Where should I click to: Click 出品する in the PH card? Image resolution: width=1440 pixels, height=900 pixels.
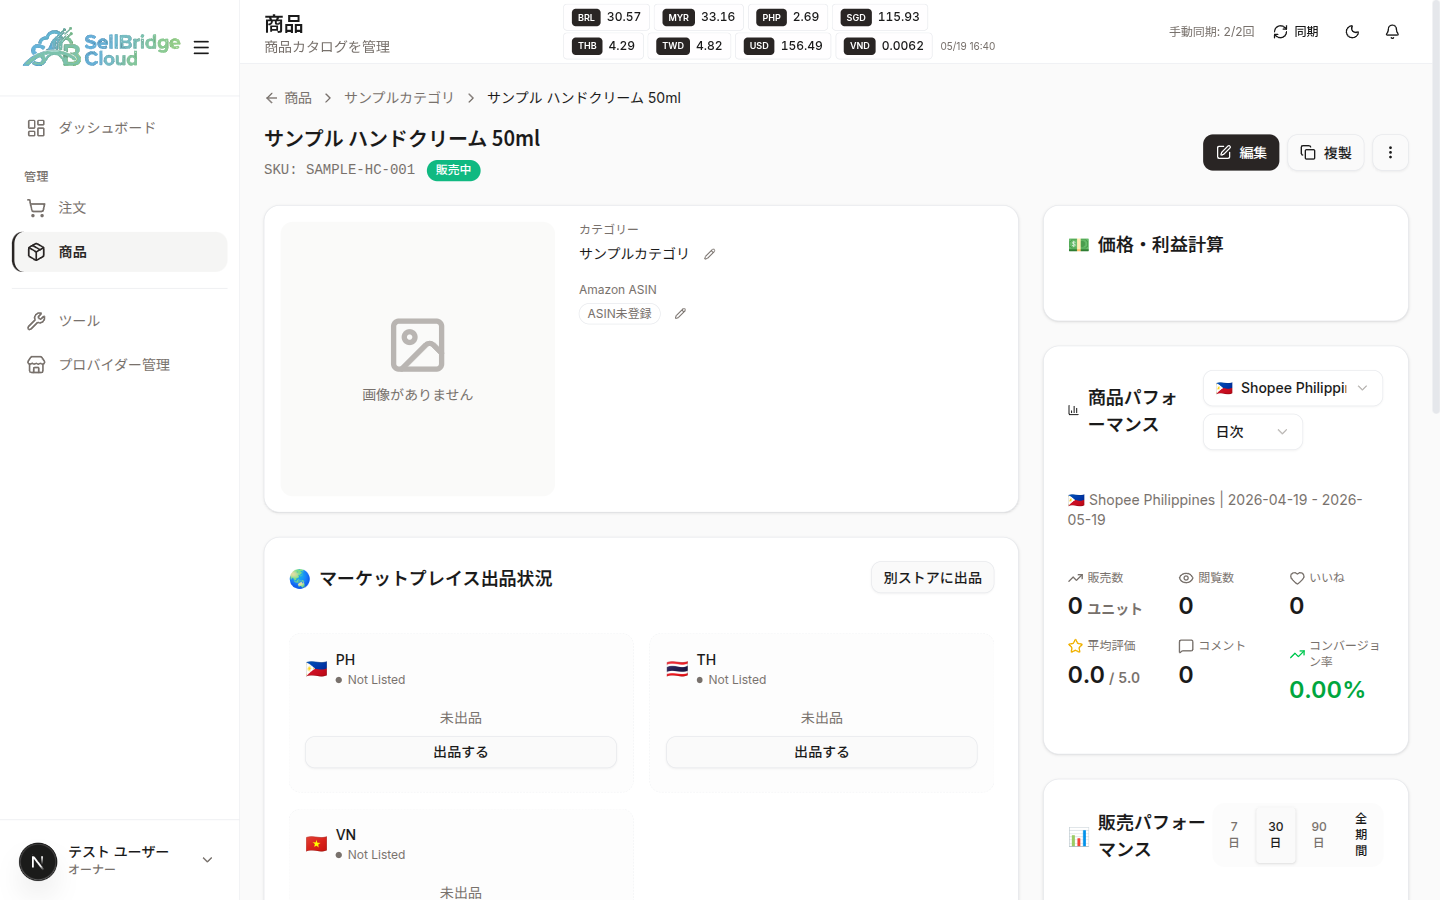(461, 752)
